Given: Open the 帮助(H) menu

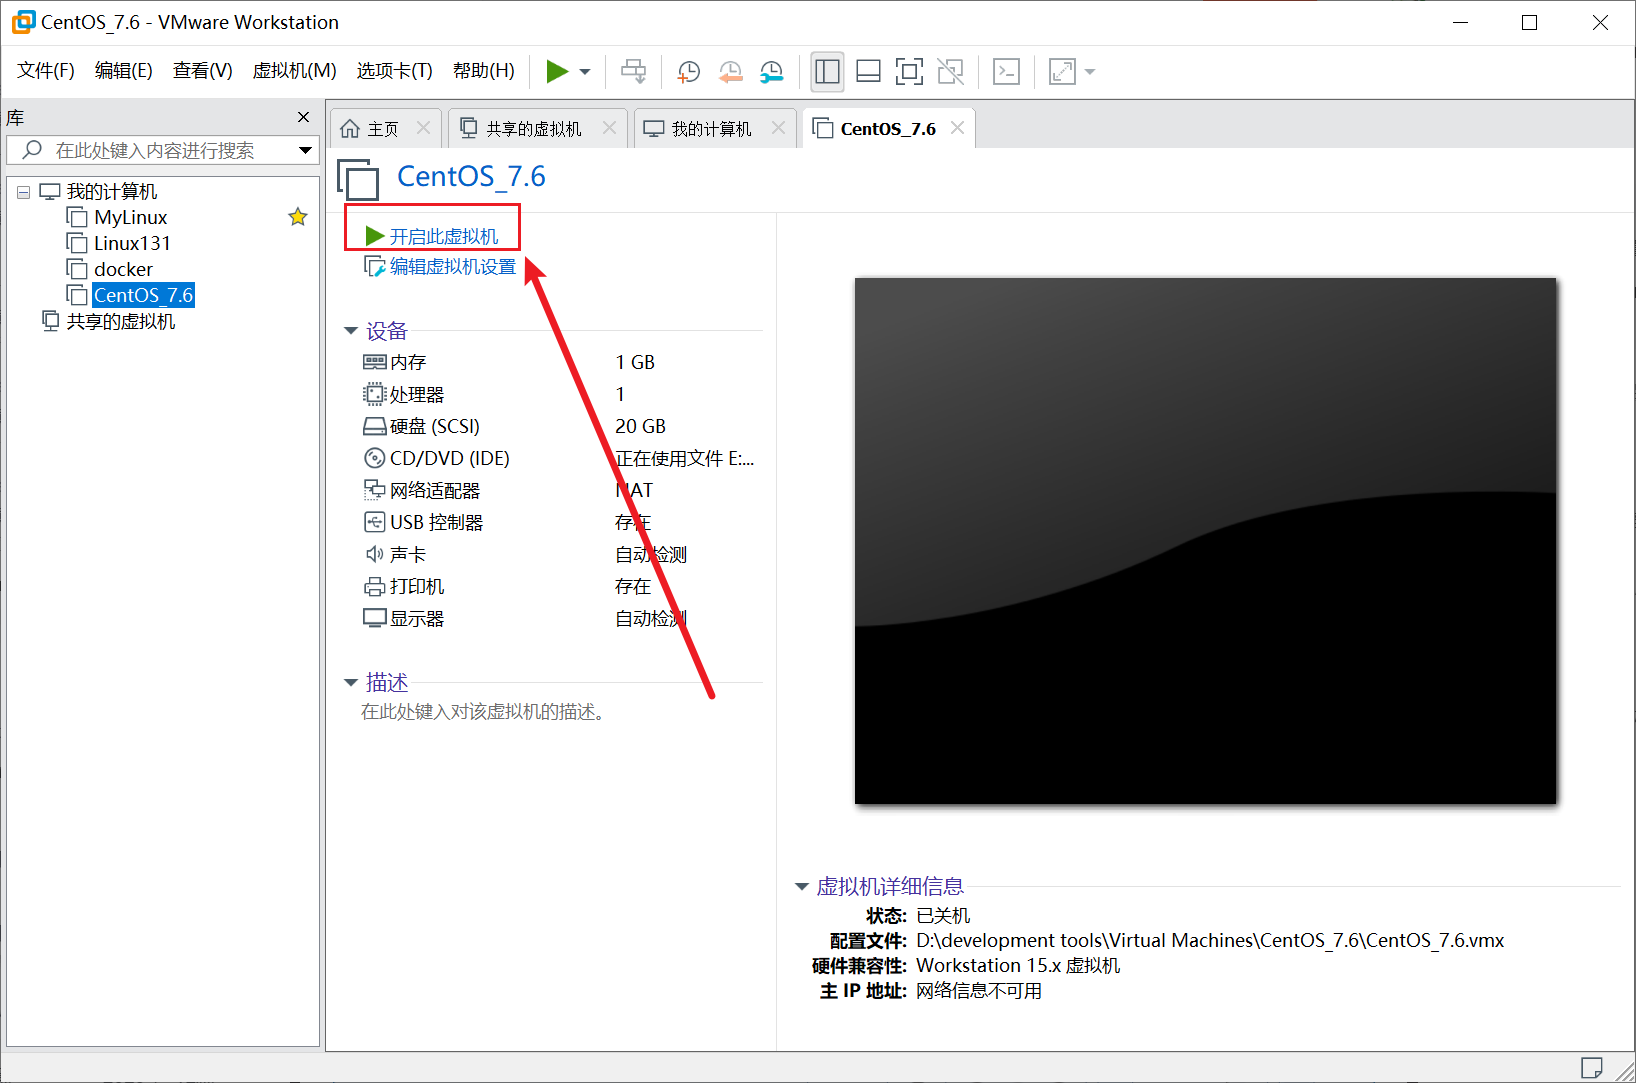Looking at the screenshot, I should tap(484, 71).
